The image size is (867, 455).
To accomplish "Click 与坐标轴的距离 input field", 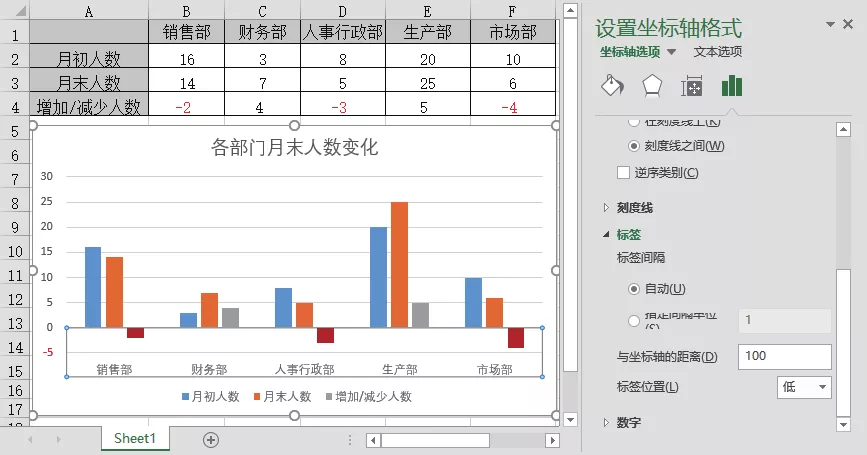I will [785, 357].
